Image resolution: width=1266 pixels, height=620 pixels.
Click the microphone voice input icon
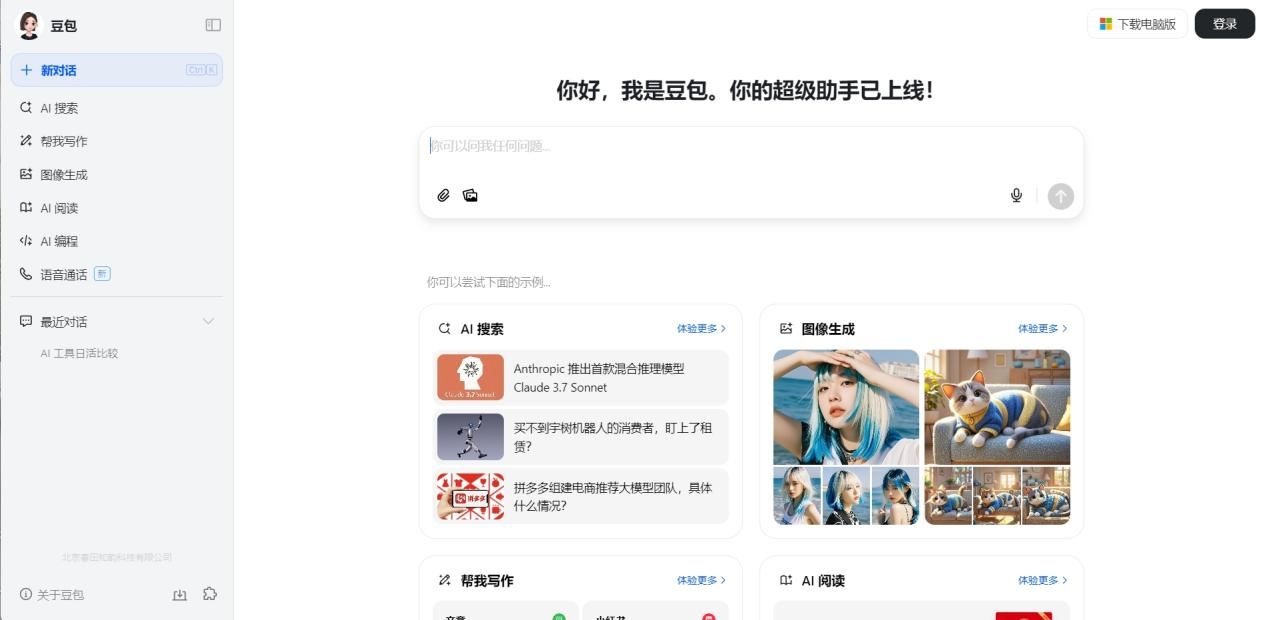point(1016,195)
